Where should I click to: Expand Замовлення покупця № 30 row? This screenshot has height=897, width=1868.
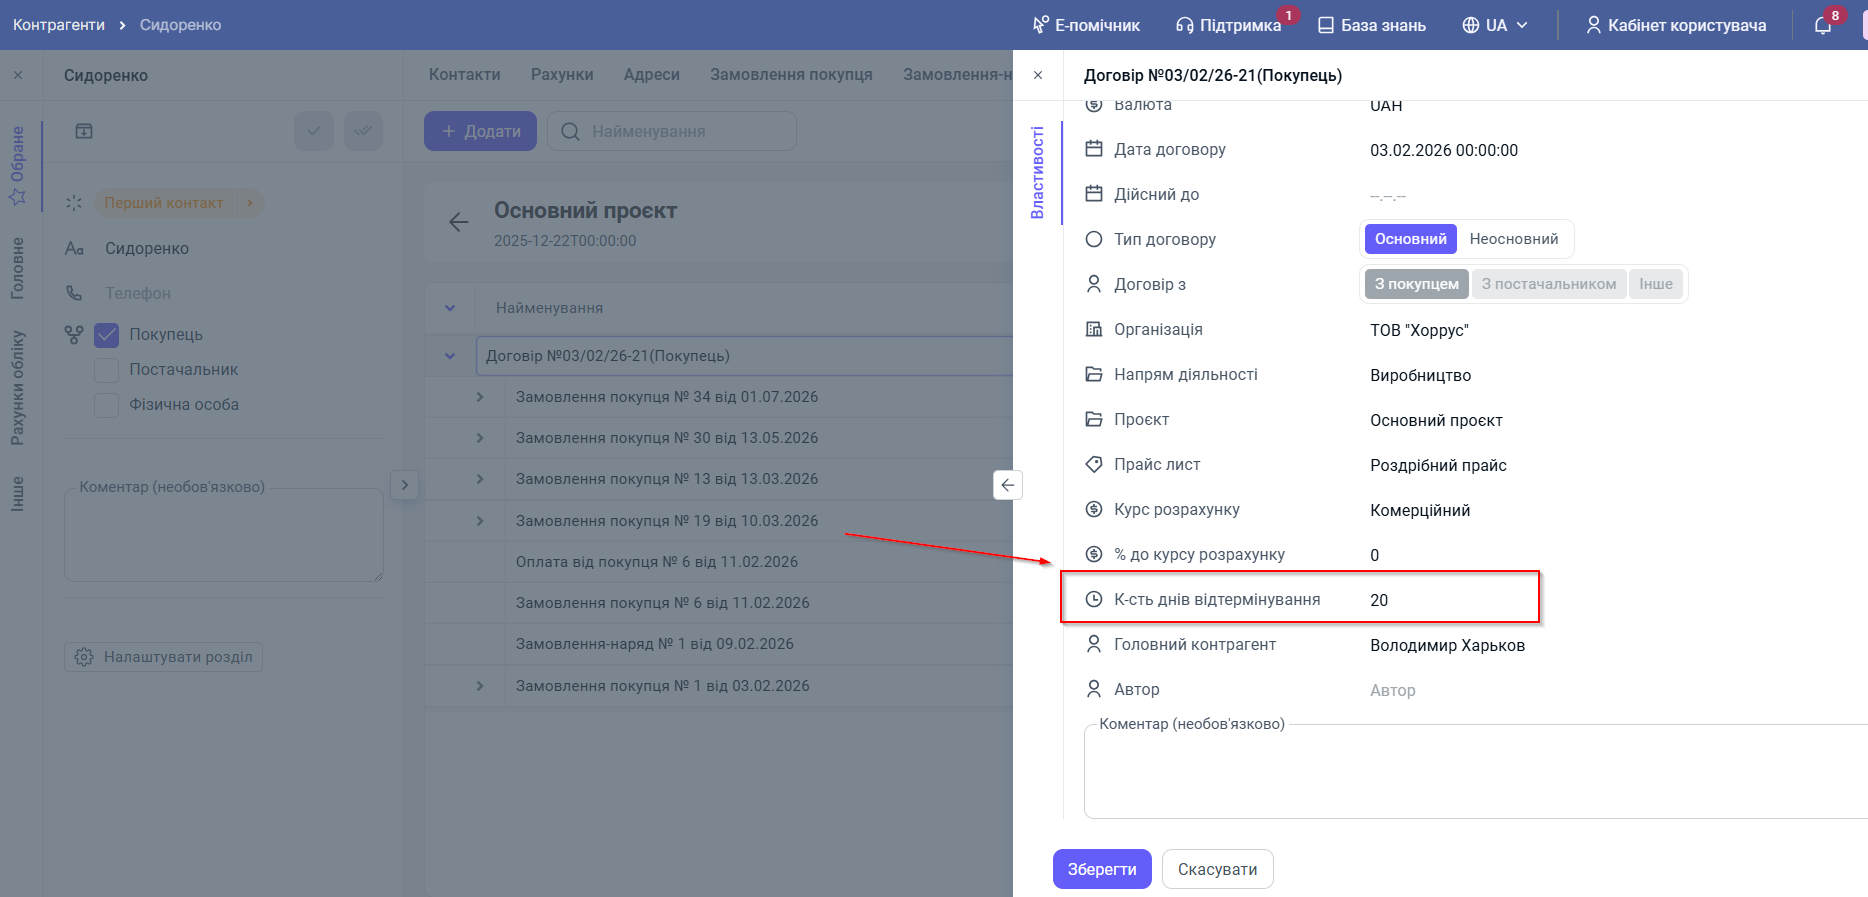coord(480,438)
